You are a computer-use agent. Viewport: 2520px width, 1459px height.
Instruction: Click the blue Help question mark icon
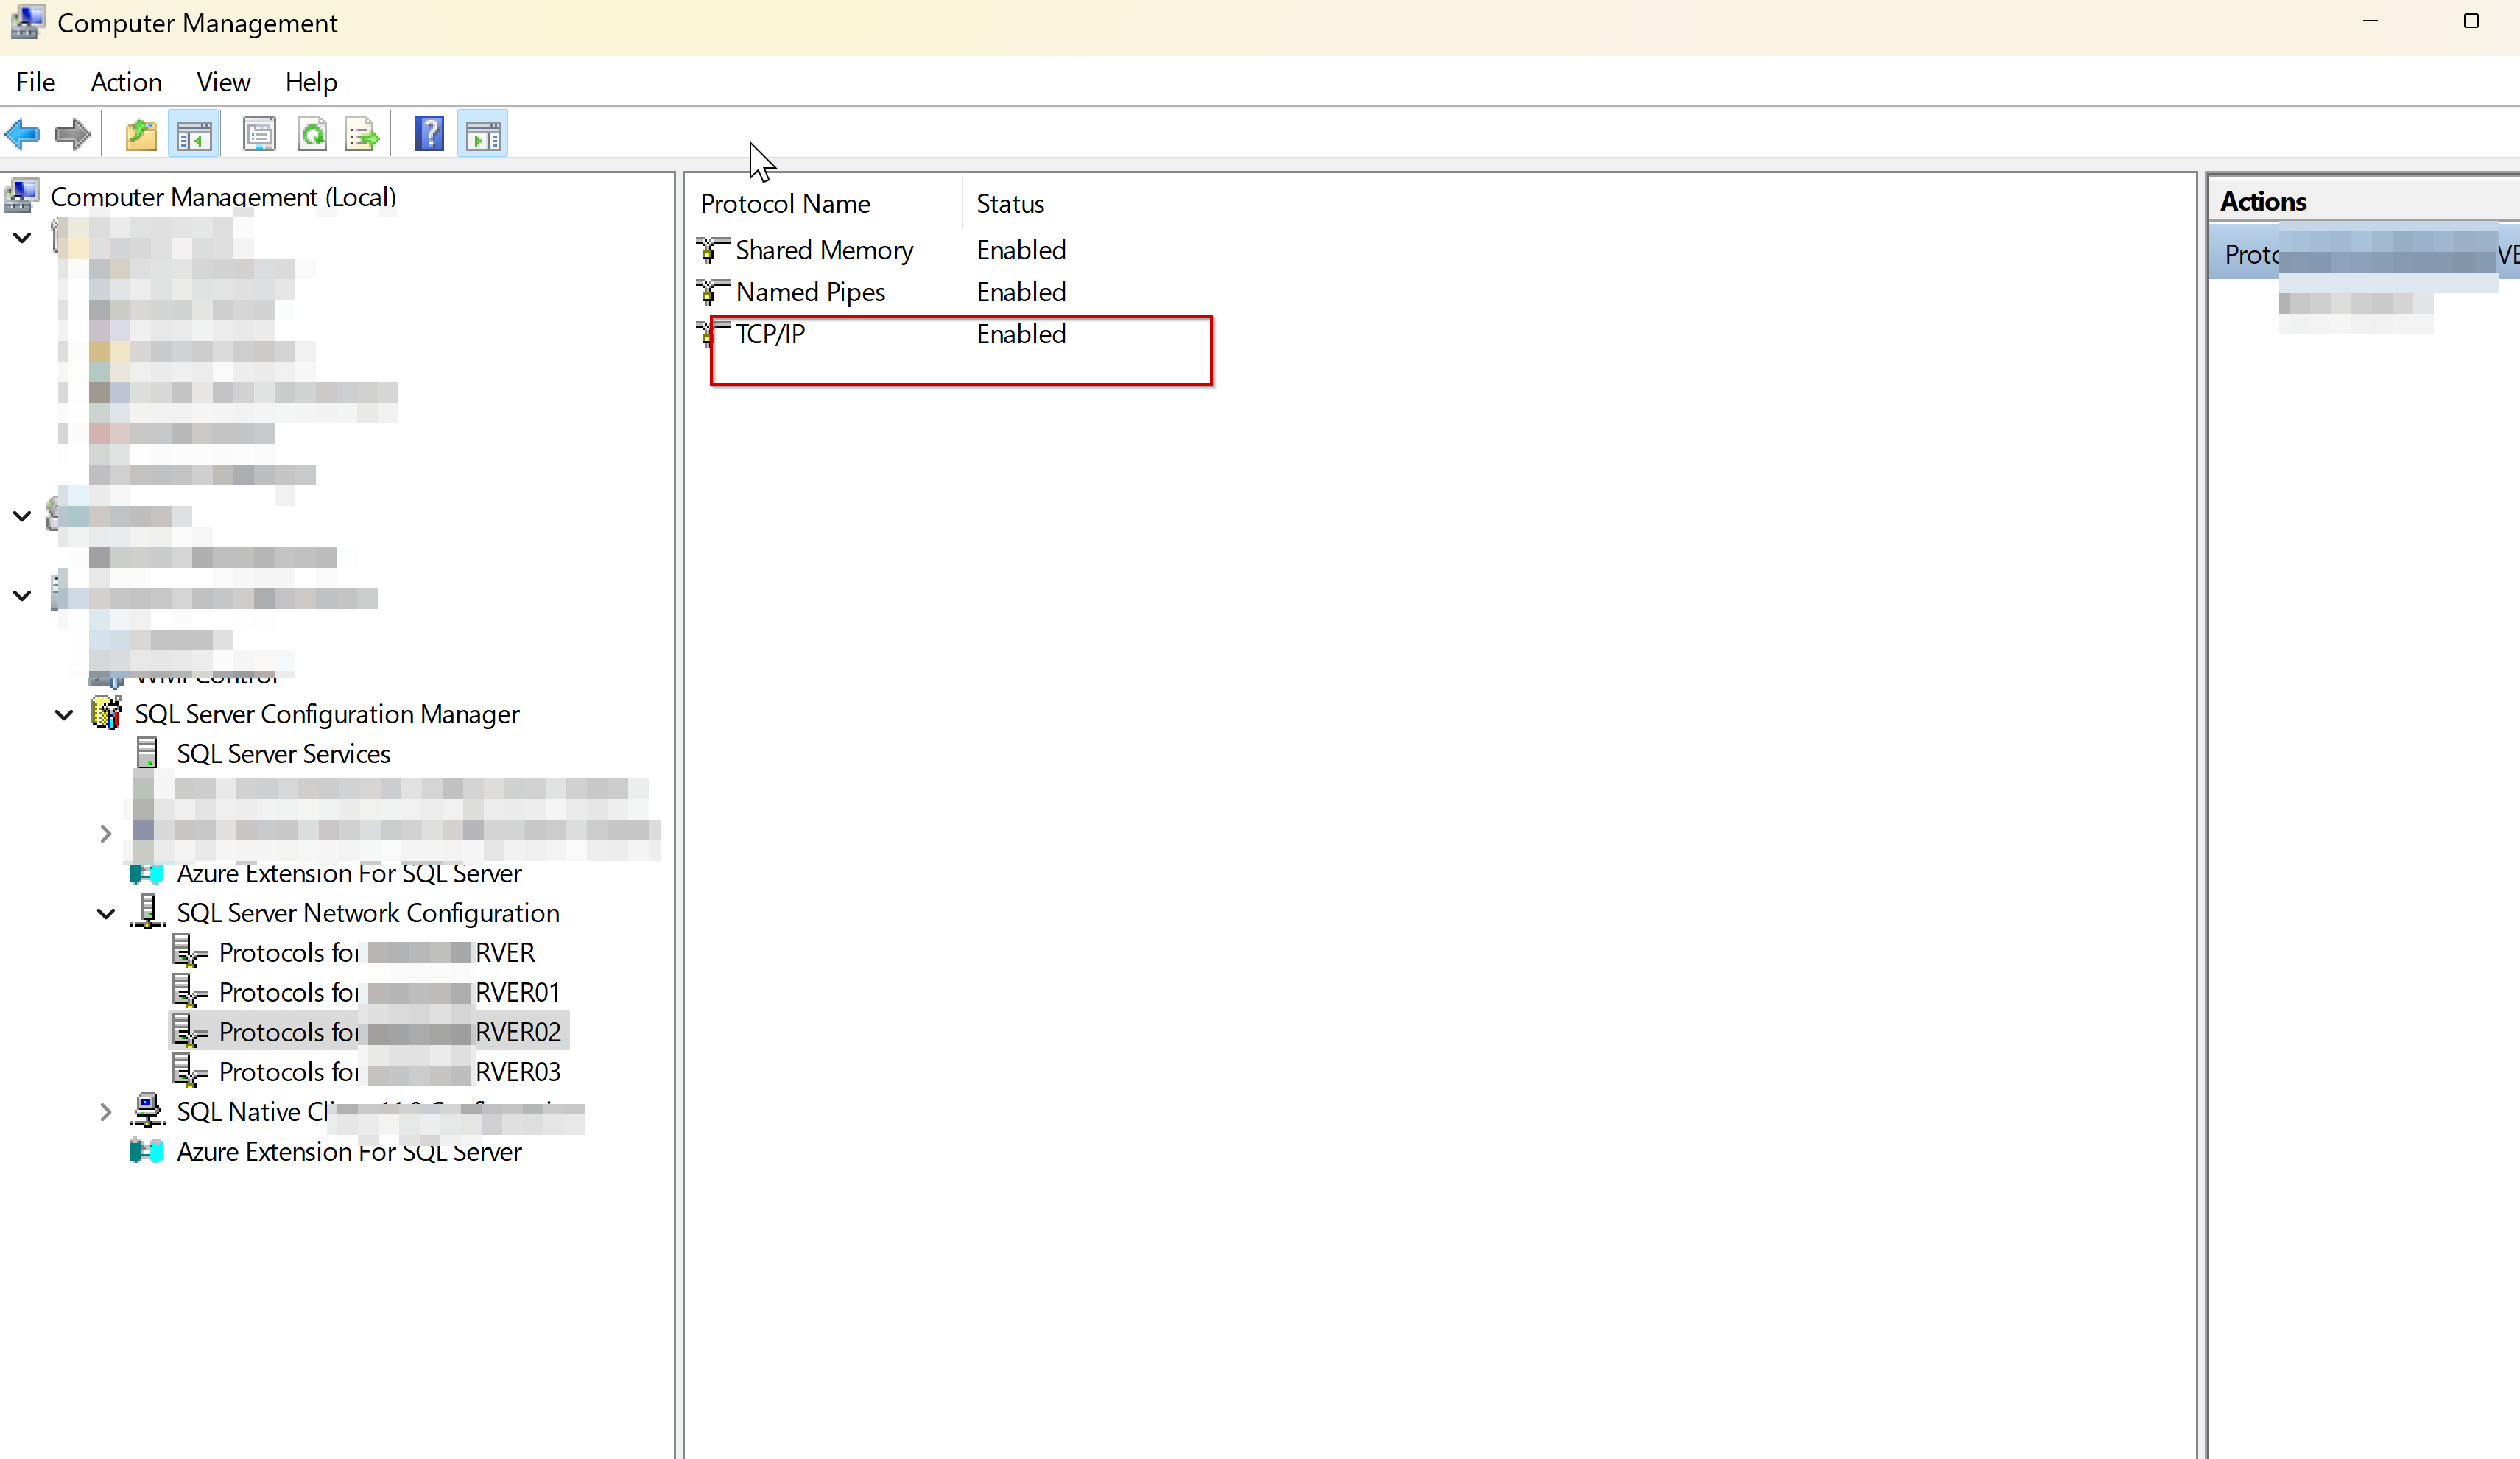click(430, 134)
